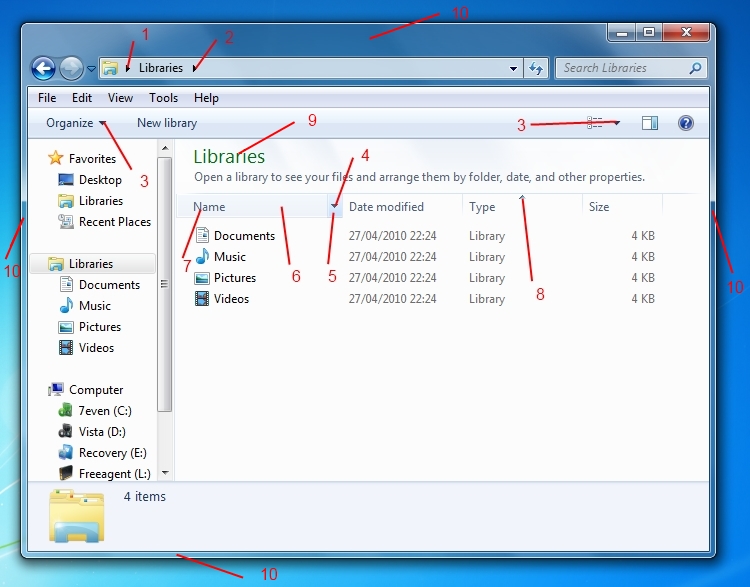This screenshot has width=750, height=587.
Task: Open the Edit menu
Action: (82, 98)
